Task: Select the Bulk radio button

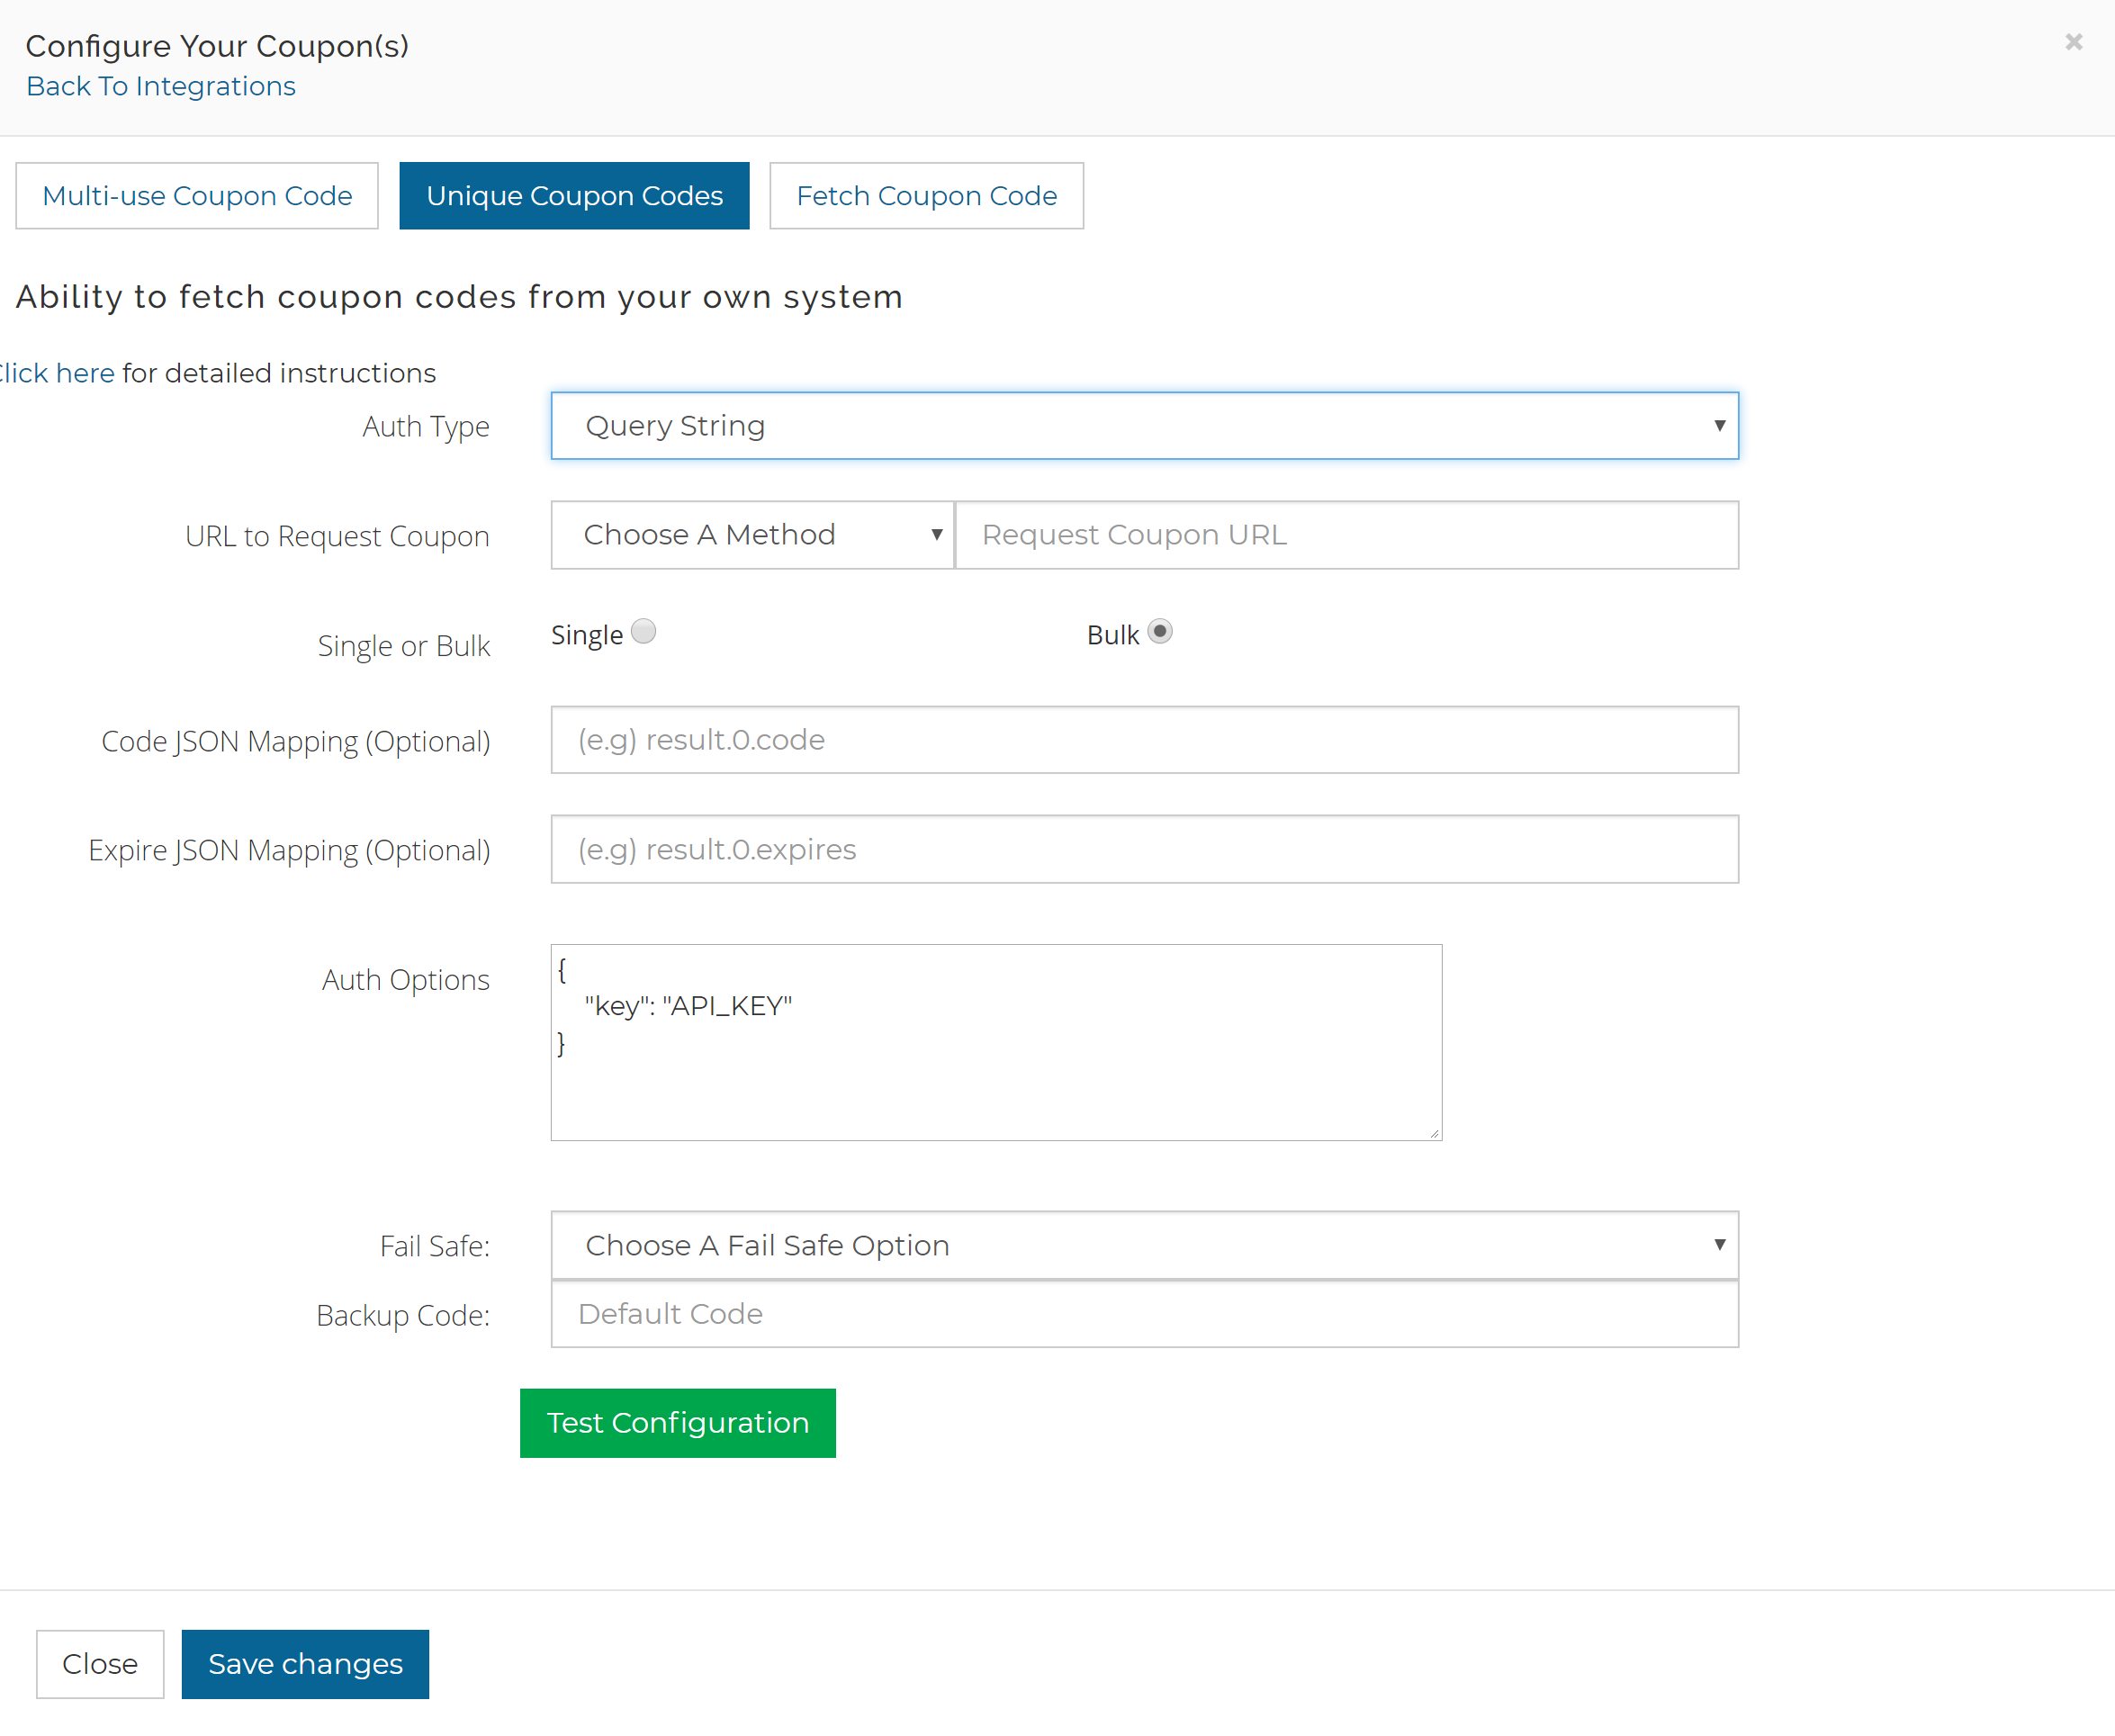Action: coord(1159,631)
